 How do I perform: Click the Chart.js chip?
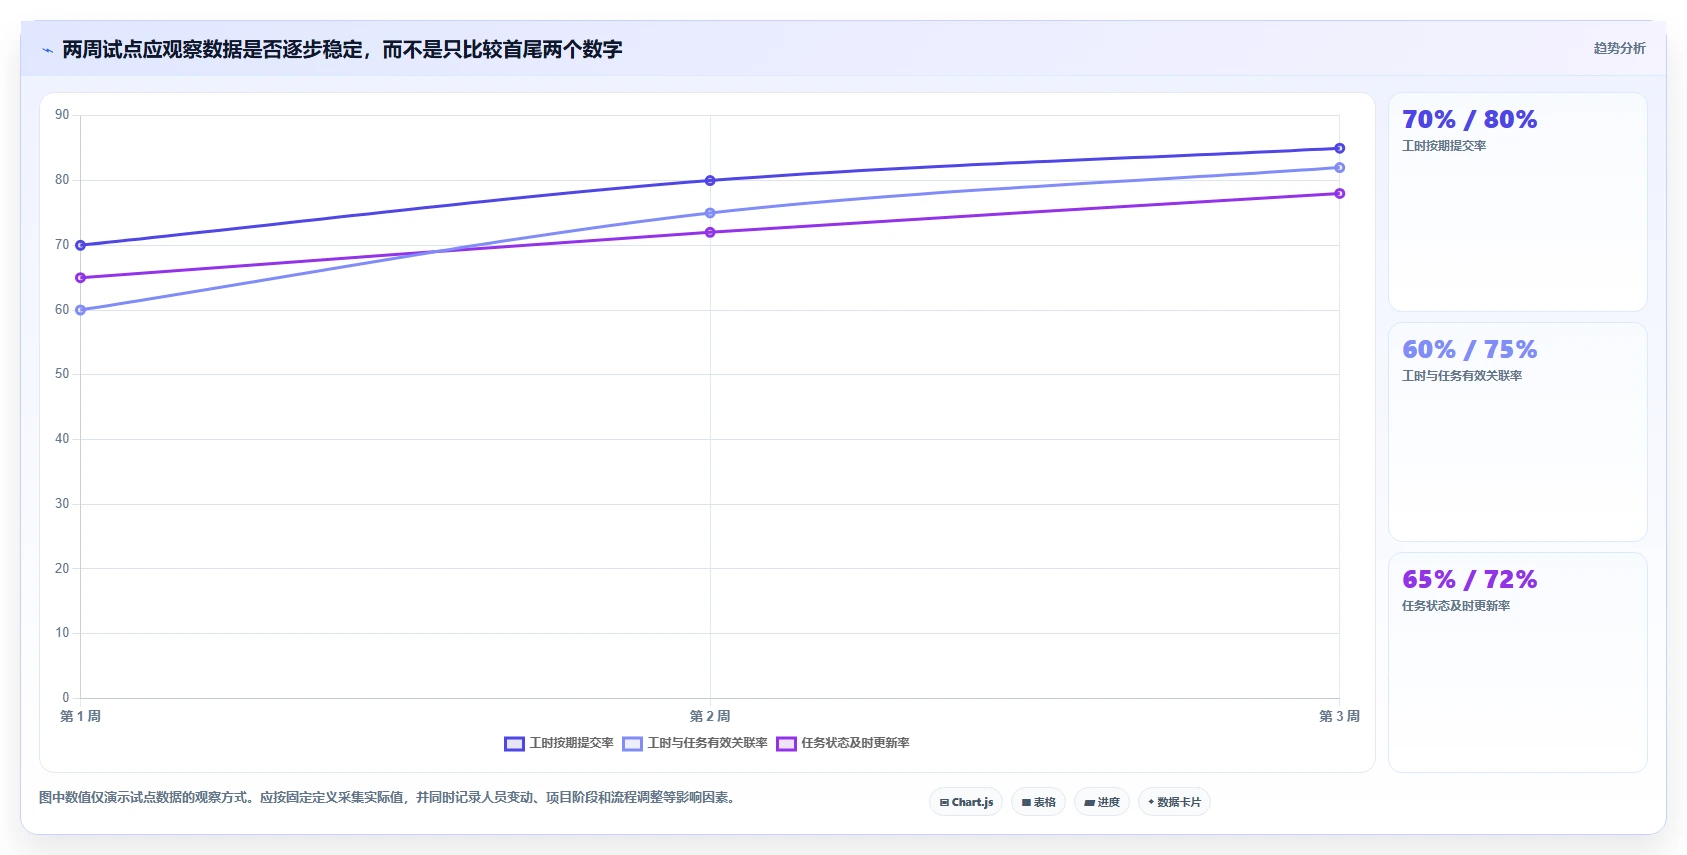pos(966,802)
